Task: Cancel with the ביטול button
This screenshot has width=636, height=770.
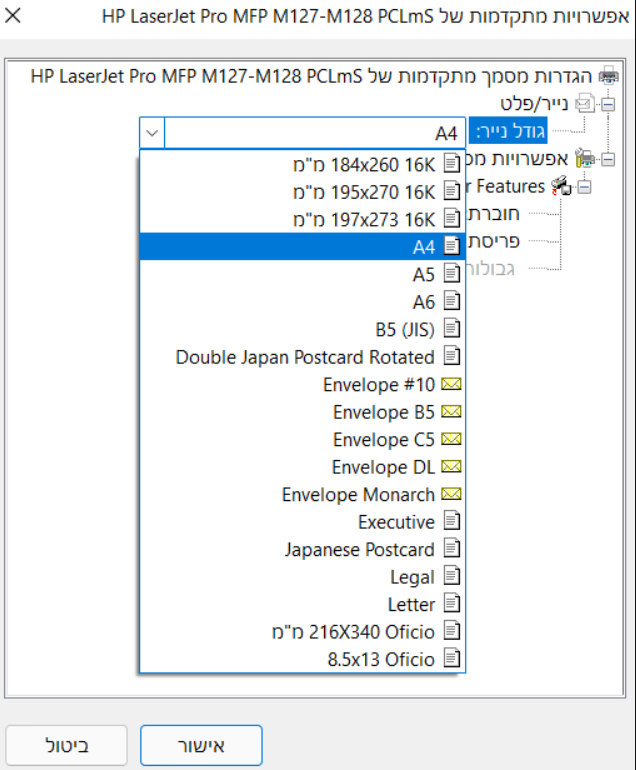Action: pyautogui.click(x=67, y=745)
